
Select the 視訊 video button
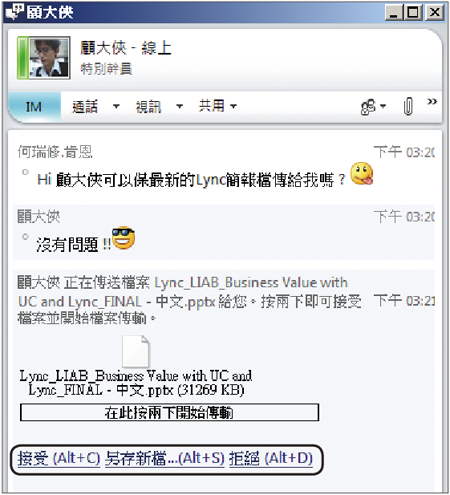tap(149, 107)
